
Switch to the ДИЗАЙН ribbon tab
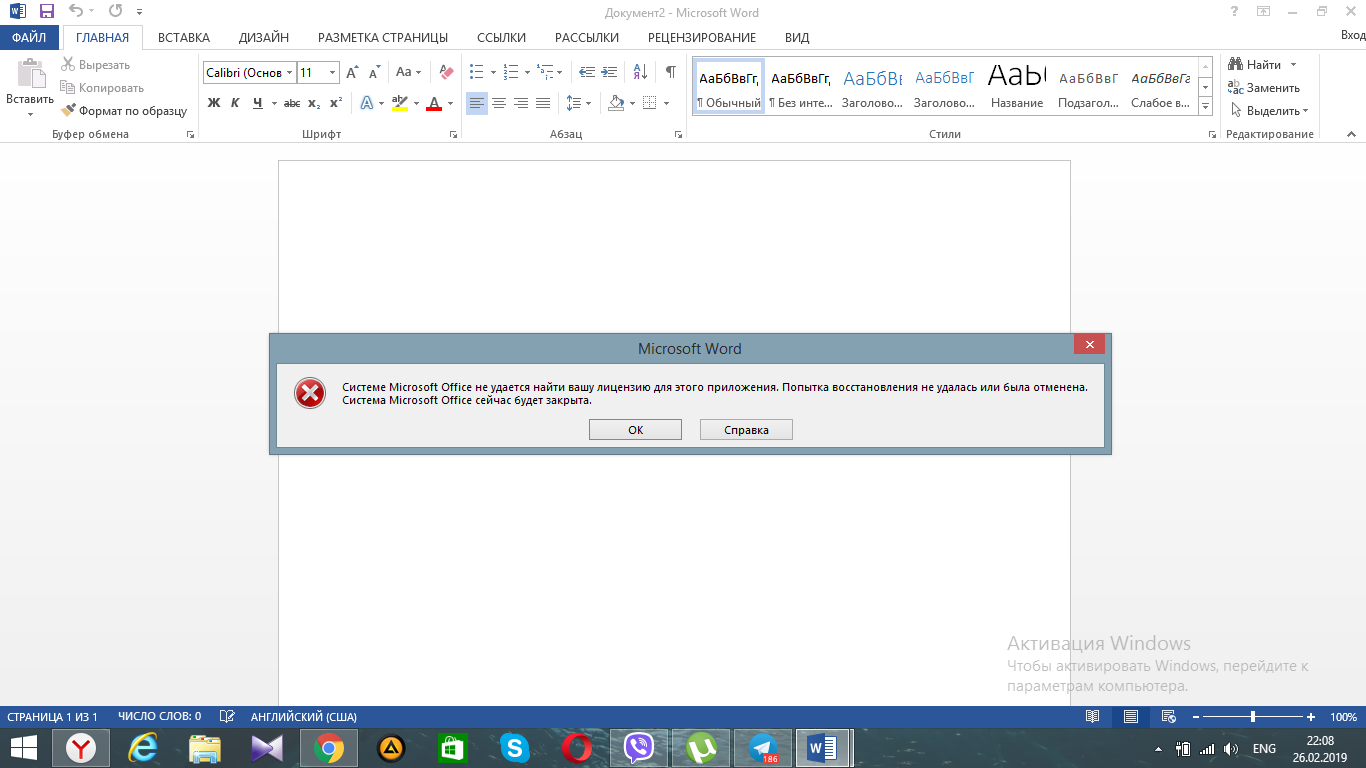coord(264,38)
